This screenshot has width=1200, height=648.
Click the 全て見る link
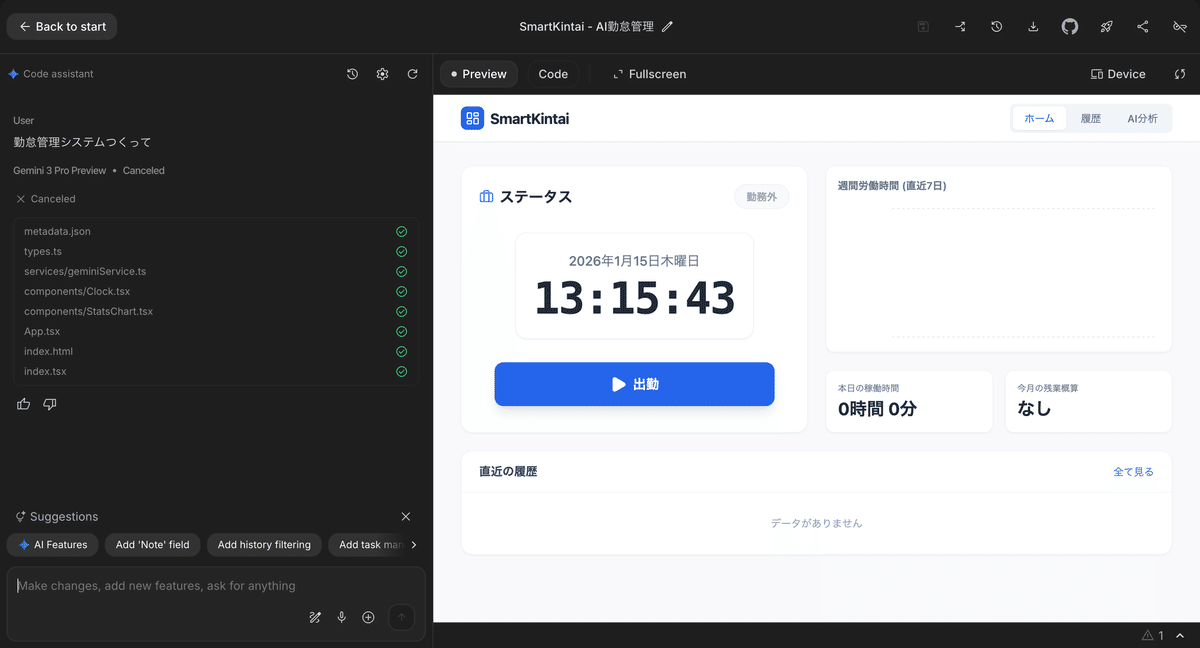(1133, 470)
